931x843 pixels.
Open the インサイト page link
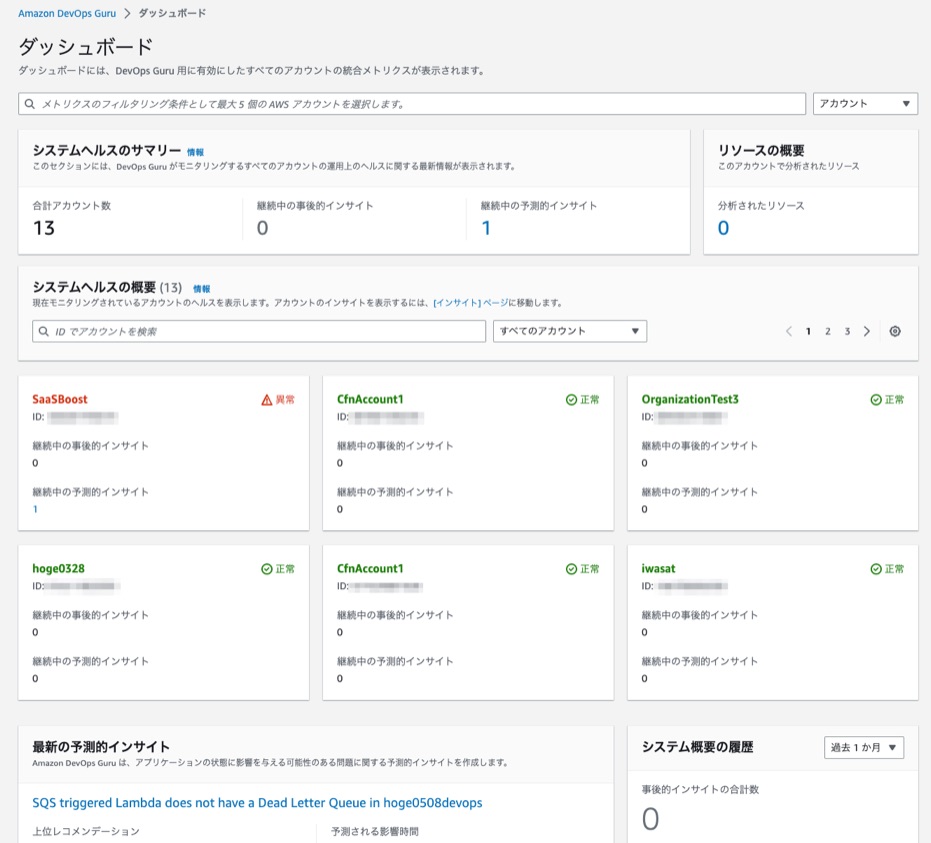(457, 303)
